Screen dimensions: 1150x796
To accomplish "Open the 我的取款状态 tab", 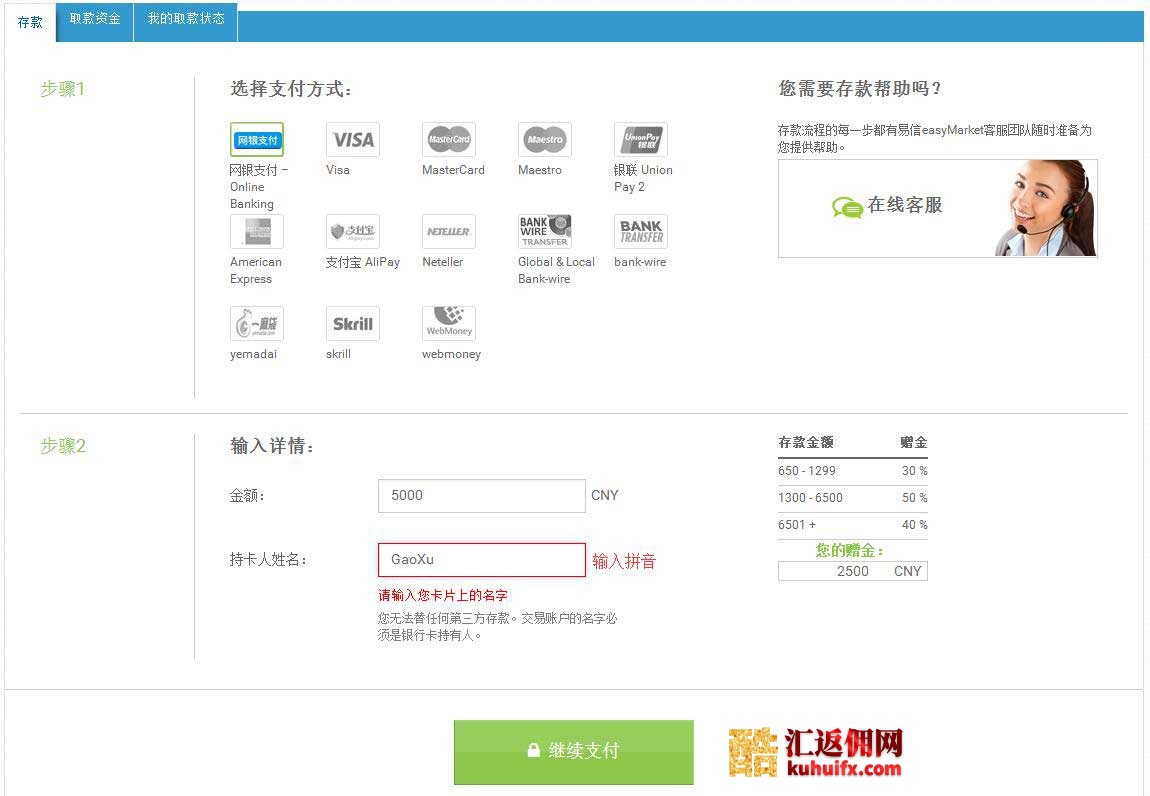I will (186, 19).
